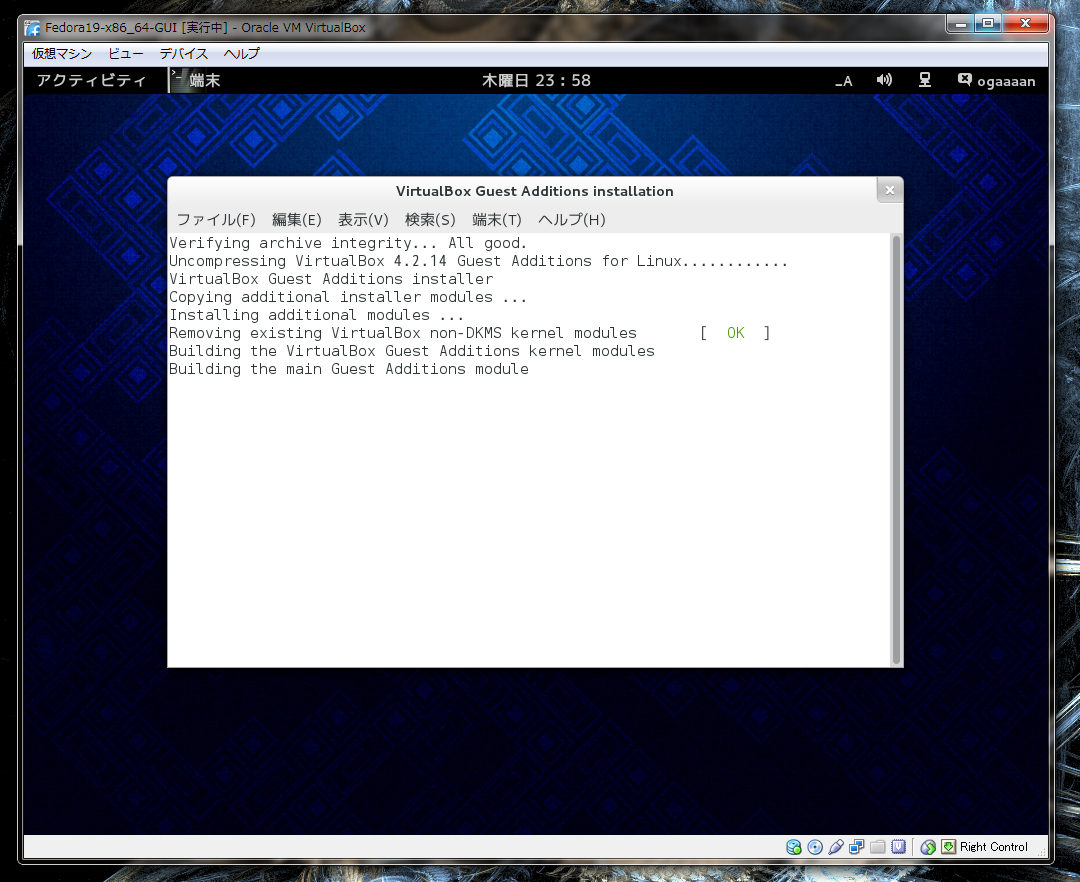Screen dimensions: 1080x882
Task: Click the VirtualBox window Fedora icon
Action: (x=32, y=28)
